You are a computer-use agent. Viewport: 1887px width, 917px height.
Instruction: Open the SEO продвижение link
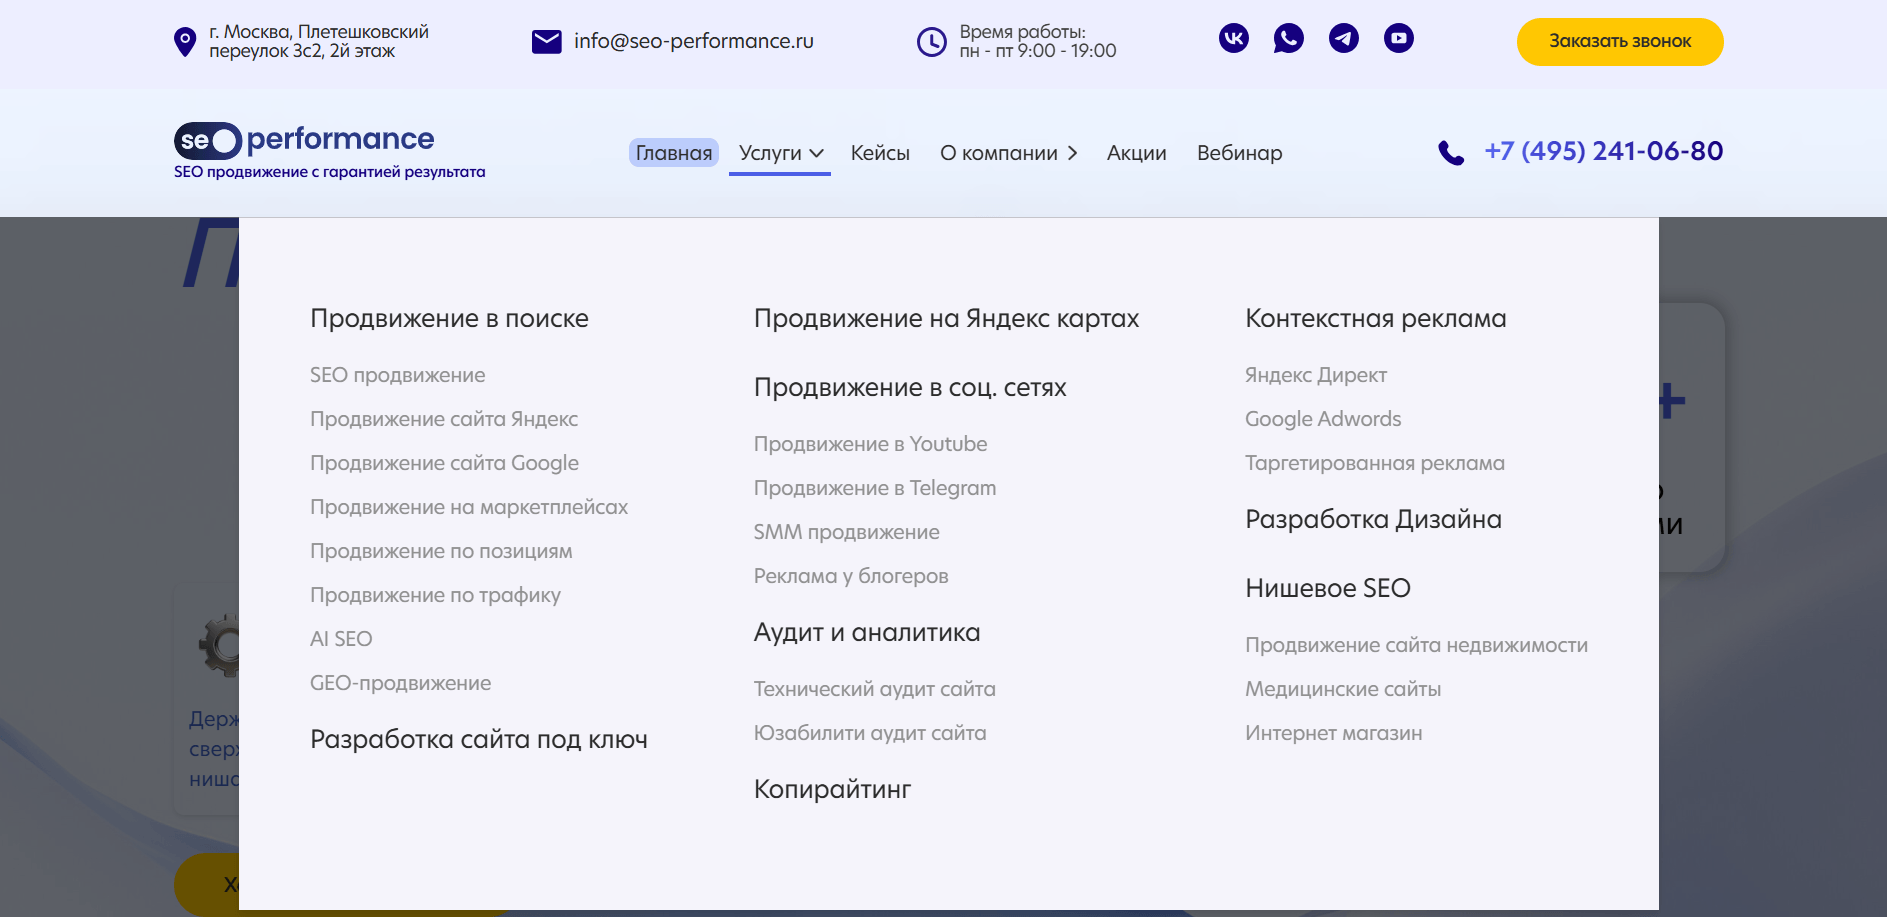(x=397, y=375)
